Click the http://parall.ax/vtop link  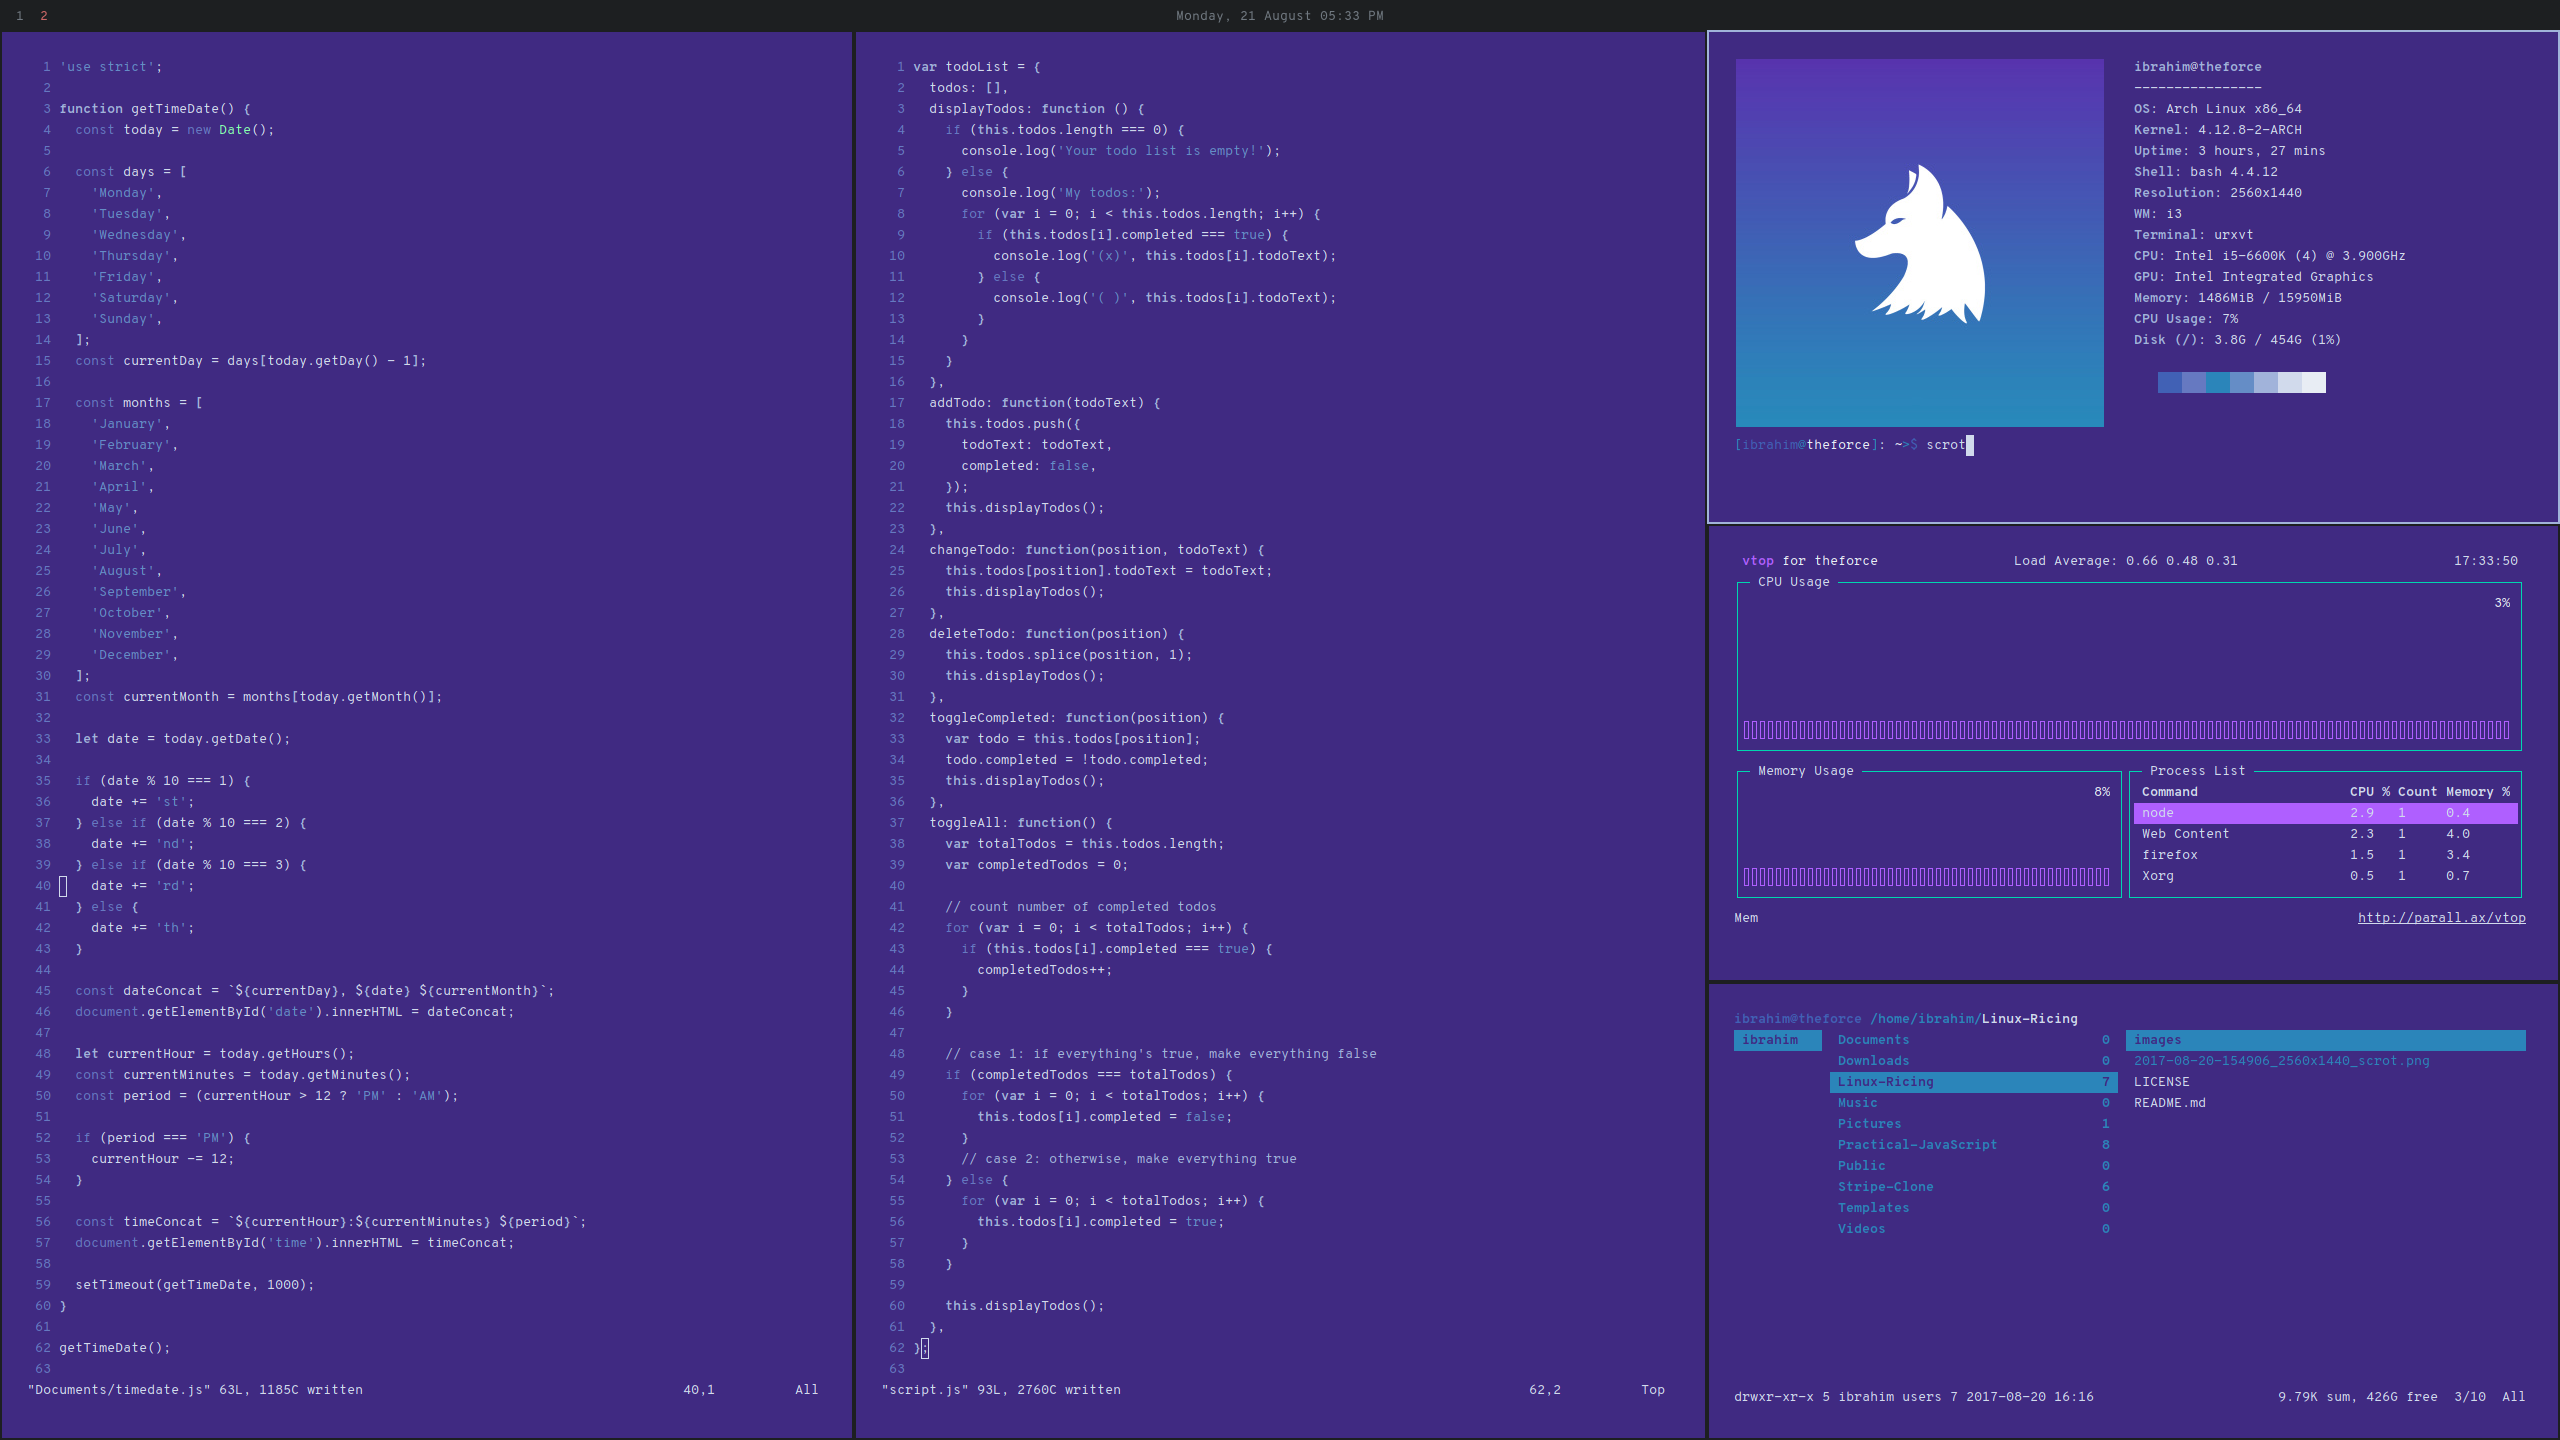pyautogui.click(x=2439, y=916)
